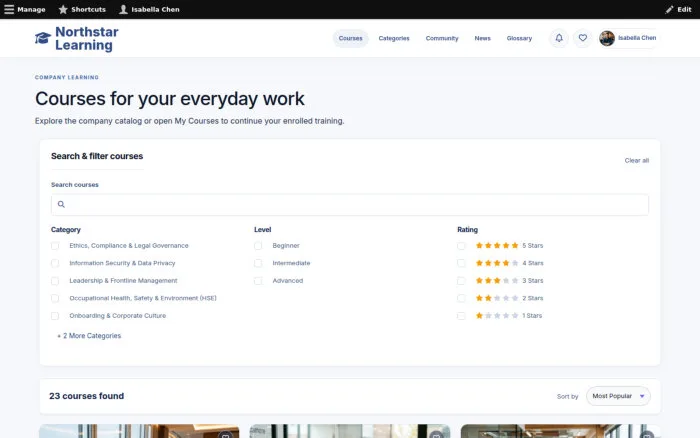Filter by 1 Stars rating
Image resolution: width=700 pixels, height=438 pixels.
[x=461, y=316]
